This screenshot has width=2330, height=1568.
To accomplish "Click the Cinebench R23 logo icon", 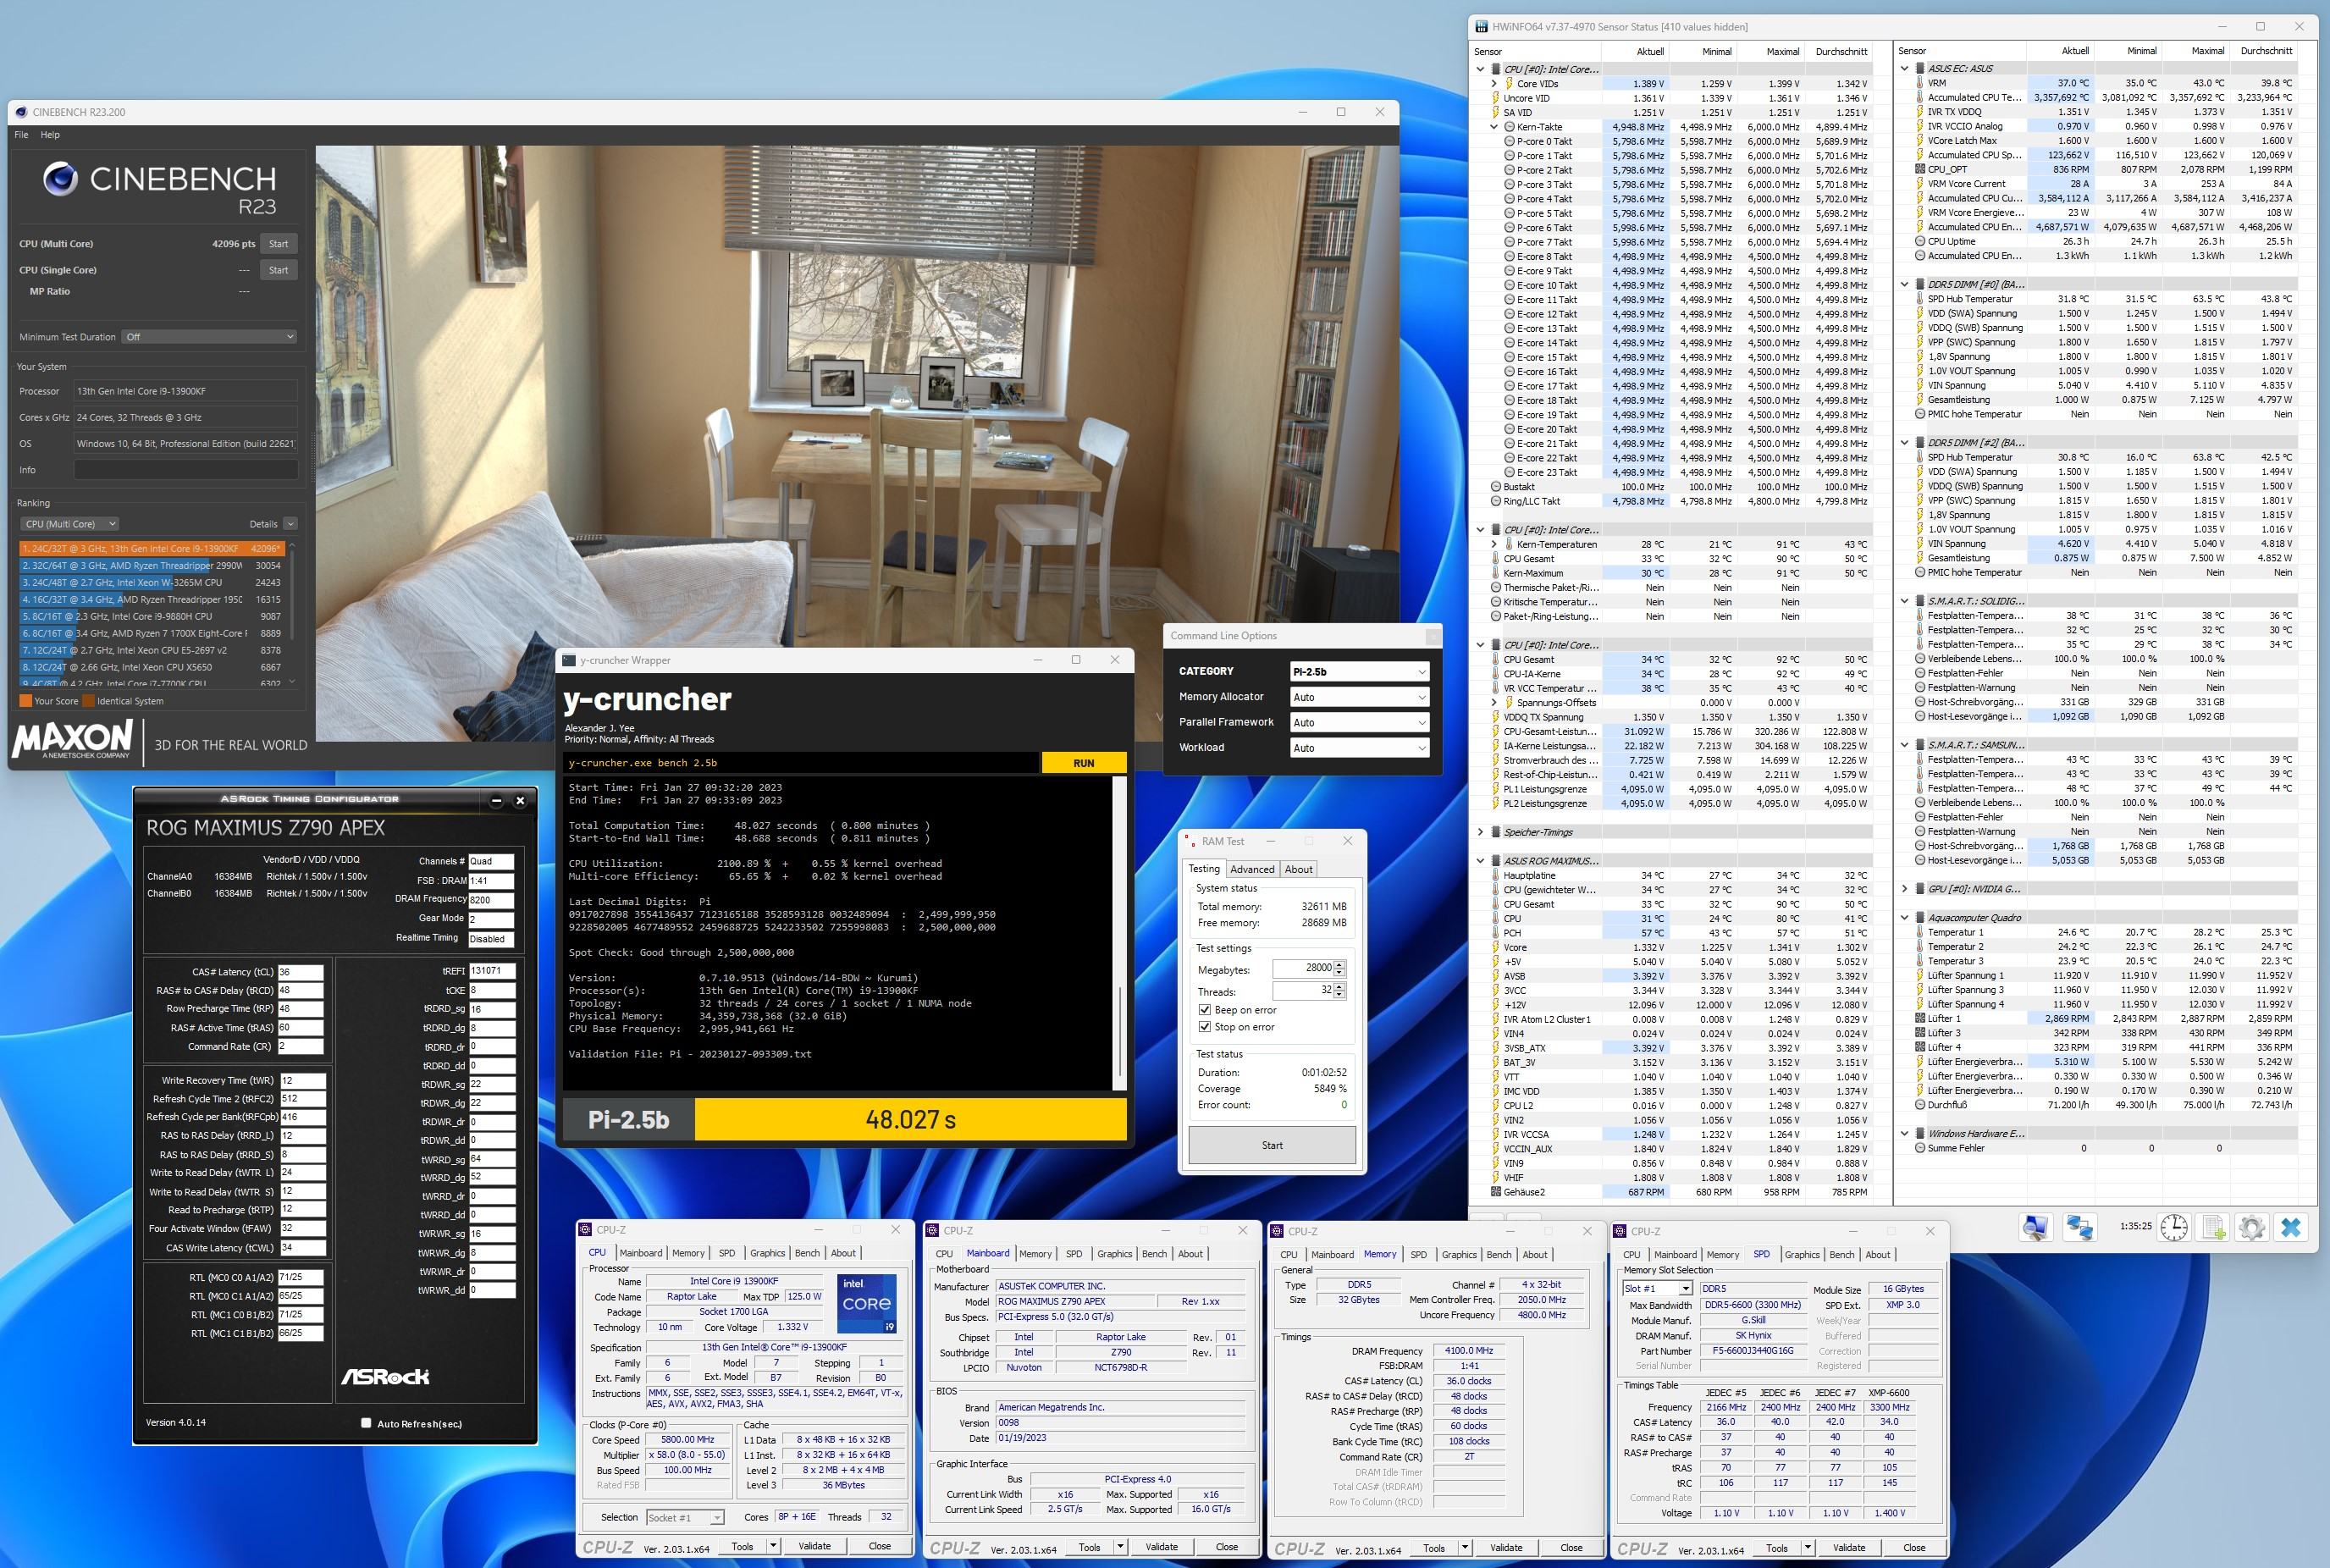I will coord(61,179).
